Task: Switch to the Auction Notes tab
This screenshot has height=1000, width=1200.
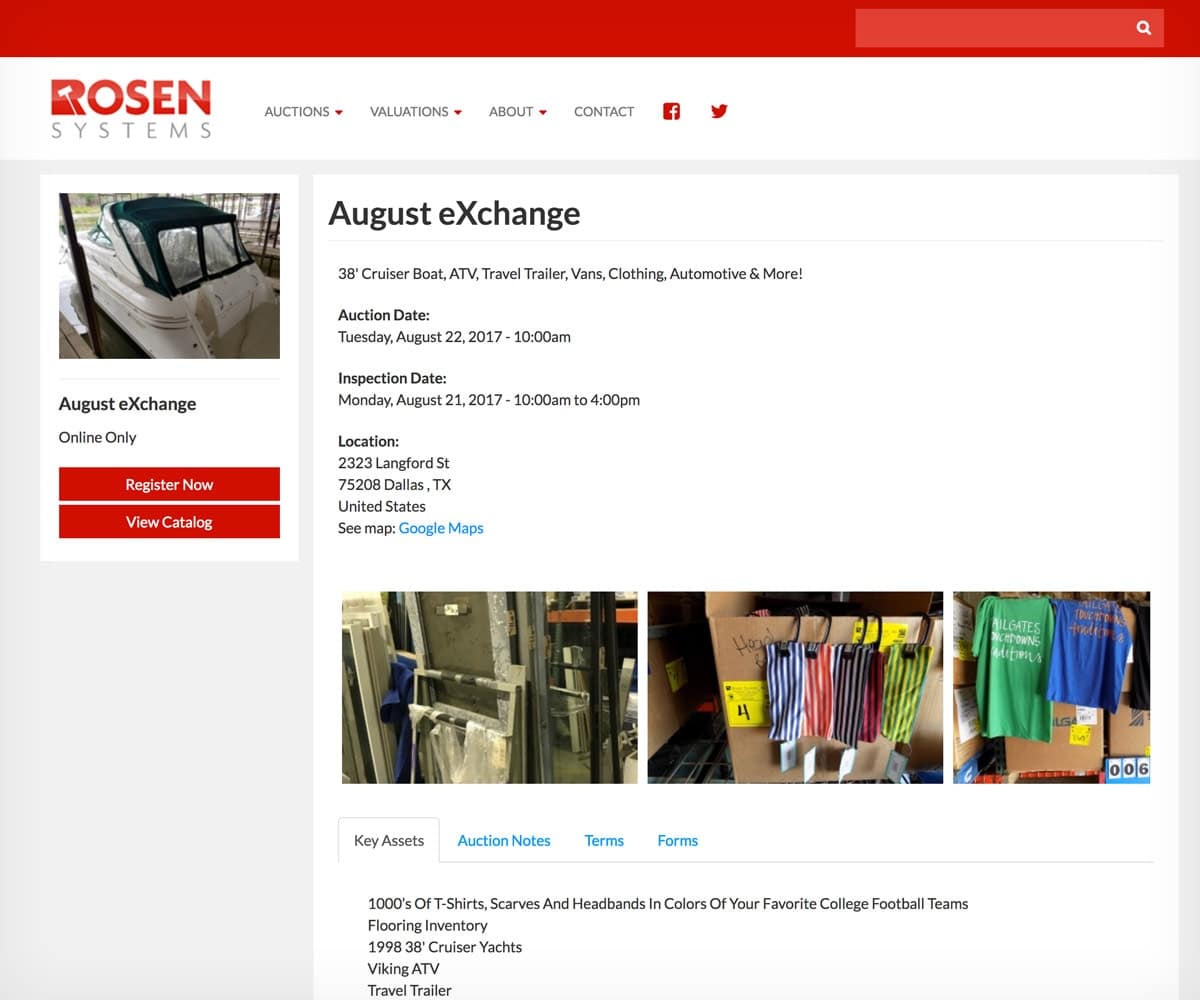Action: 504,840
